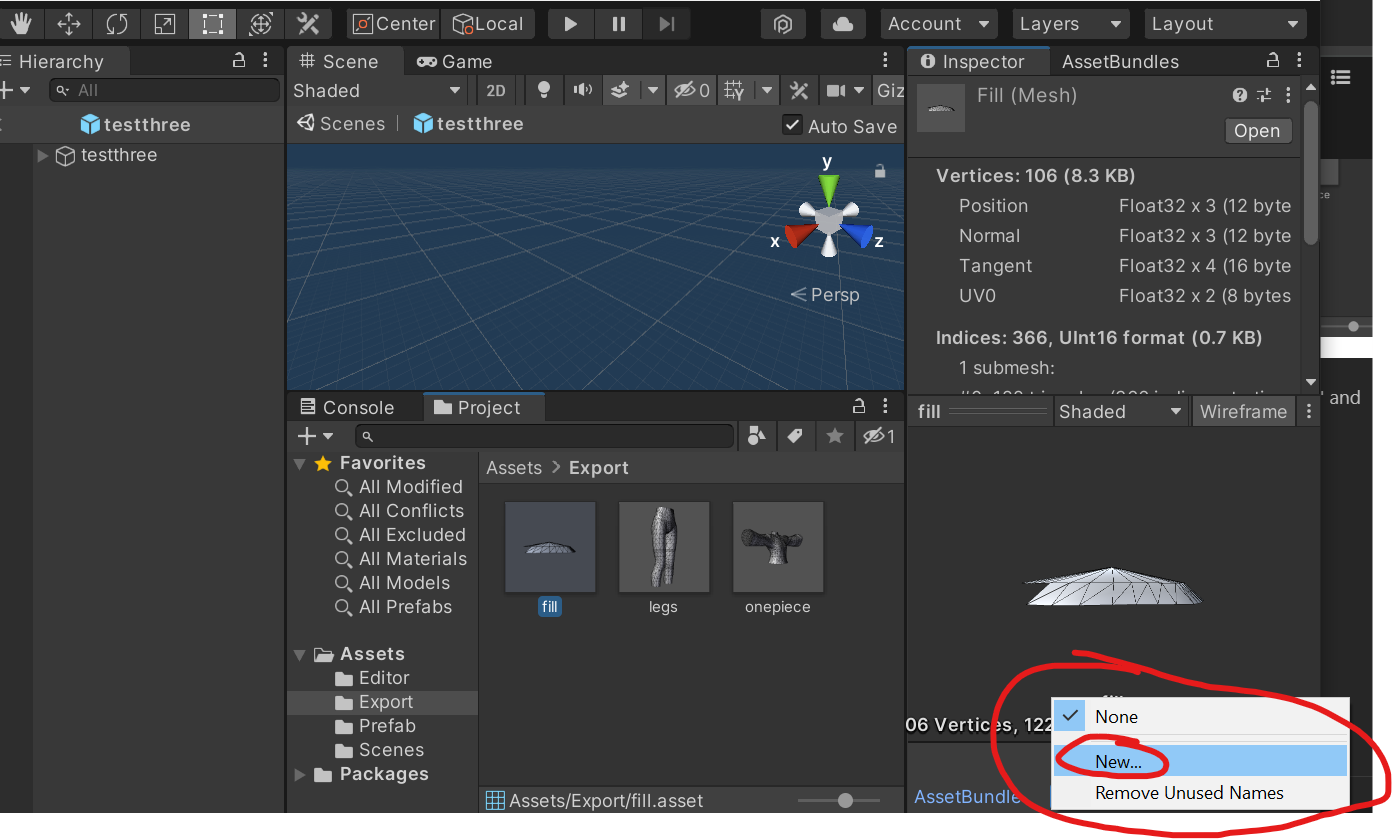1392x839 pixels.
Task: Toggle pivot mode Center button
Action: (394, 24)
